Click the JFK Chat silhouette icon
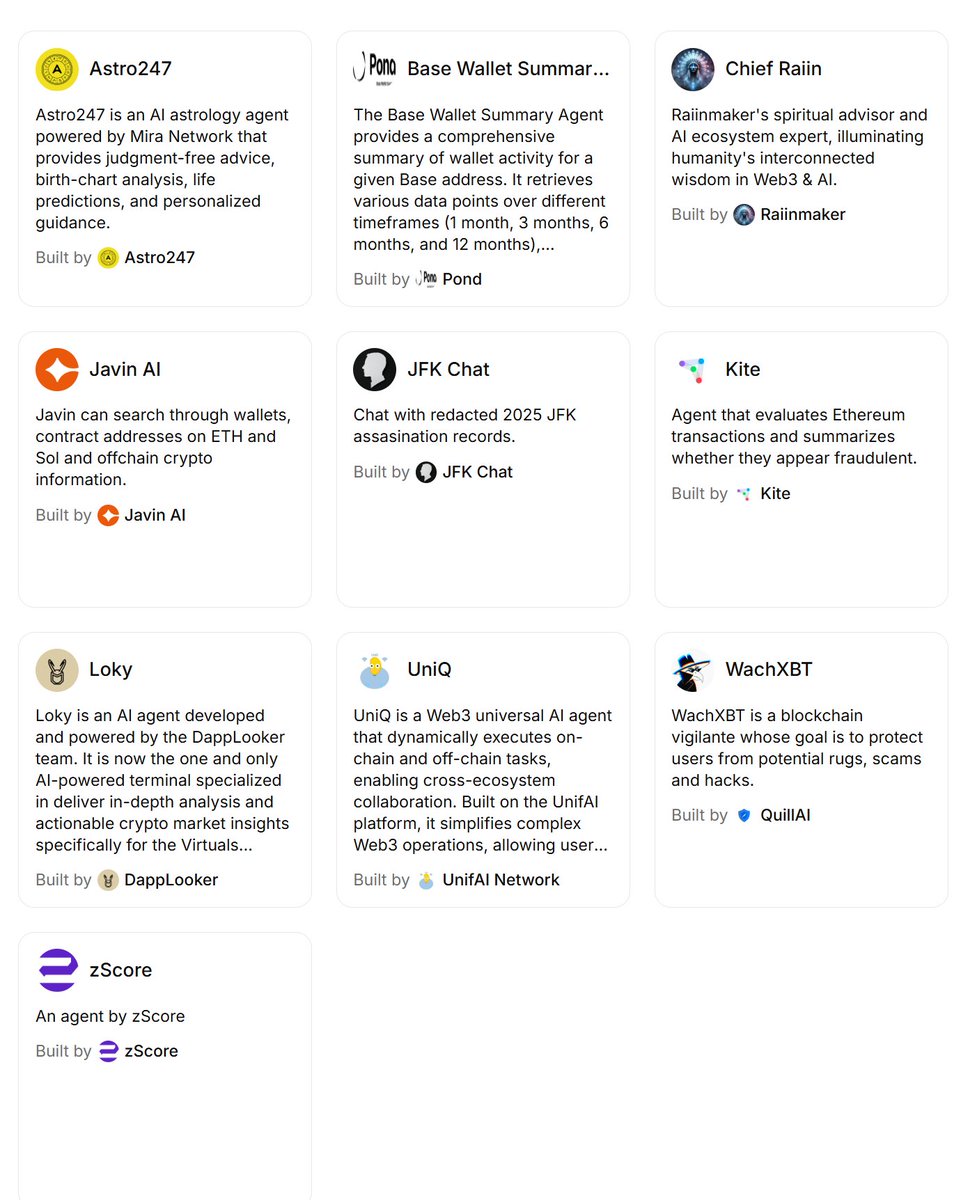Viewport: 961px width, 1200px height. pyautogui.click(x=375, y=369)
